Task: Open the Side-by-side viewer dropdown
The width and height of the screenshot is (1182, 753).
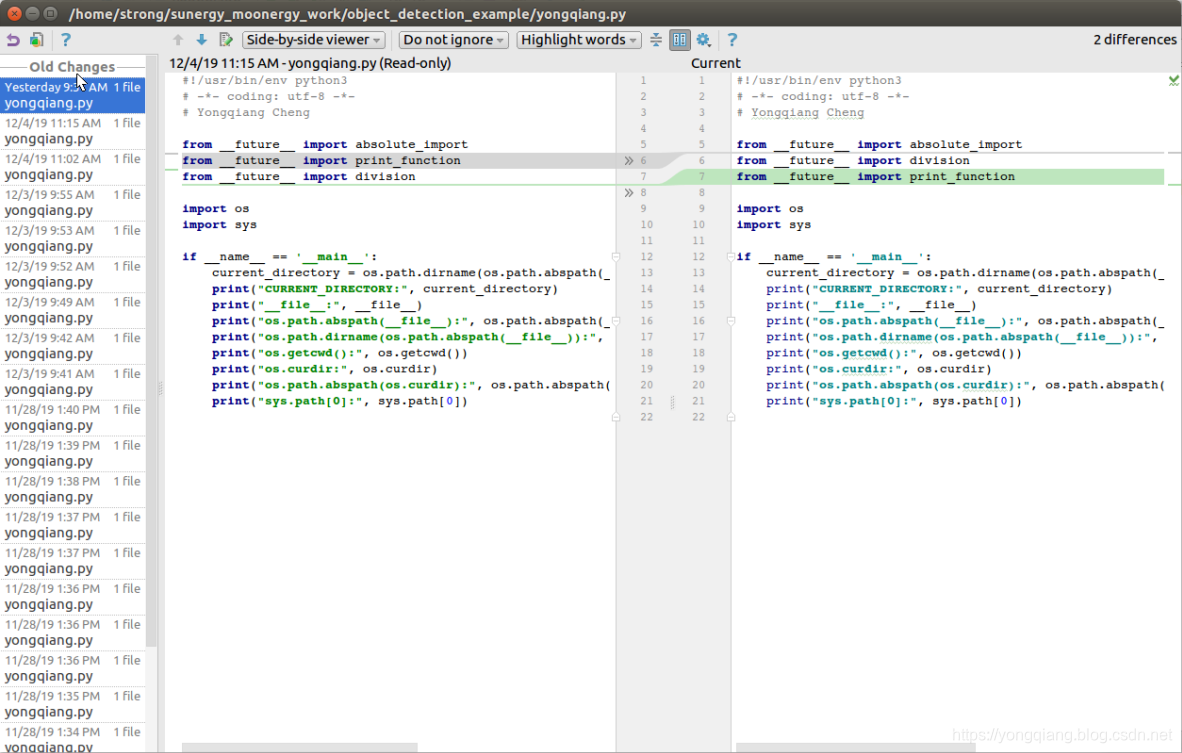Action: 313,39
